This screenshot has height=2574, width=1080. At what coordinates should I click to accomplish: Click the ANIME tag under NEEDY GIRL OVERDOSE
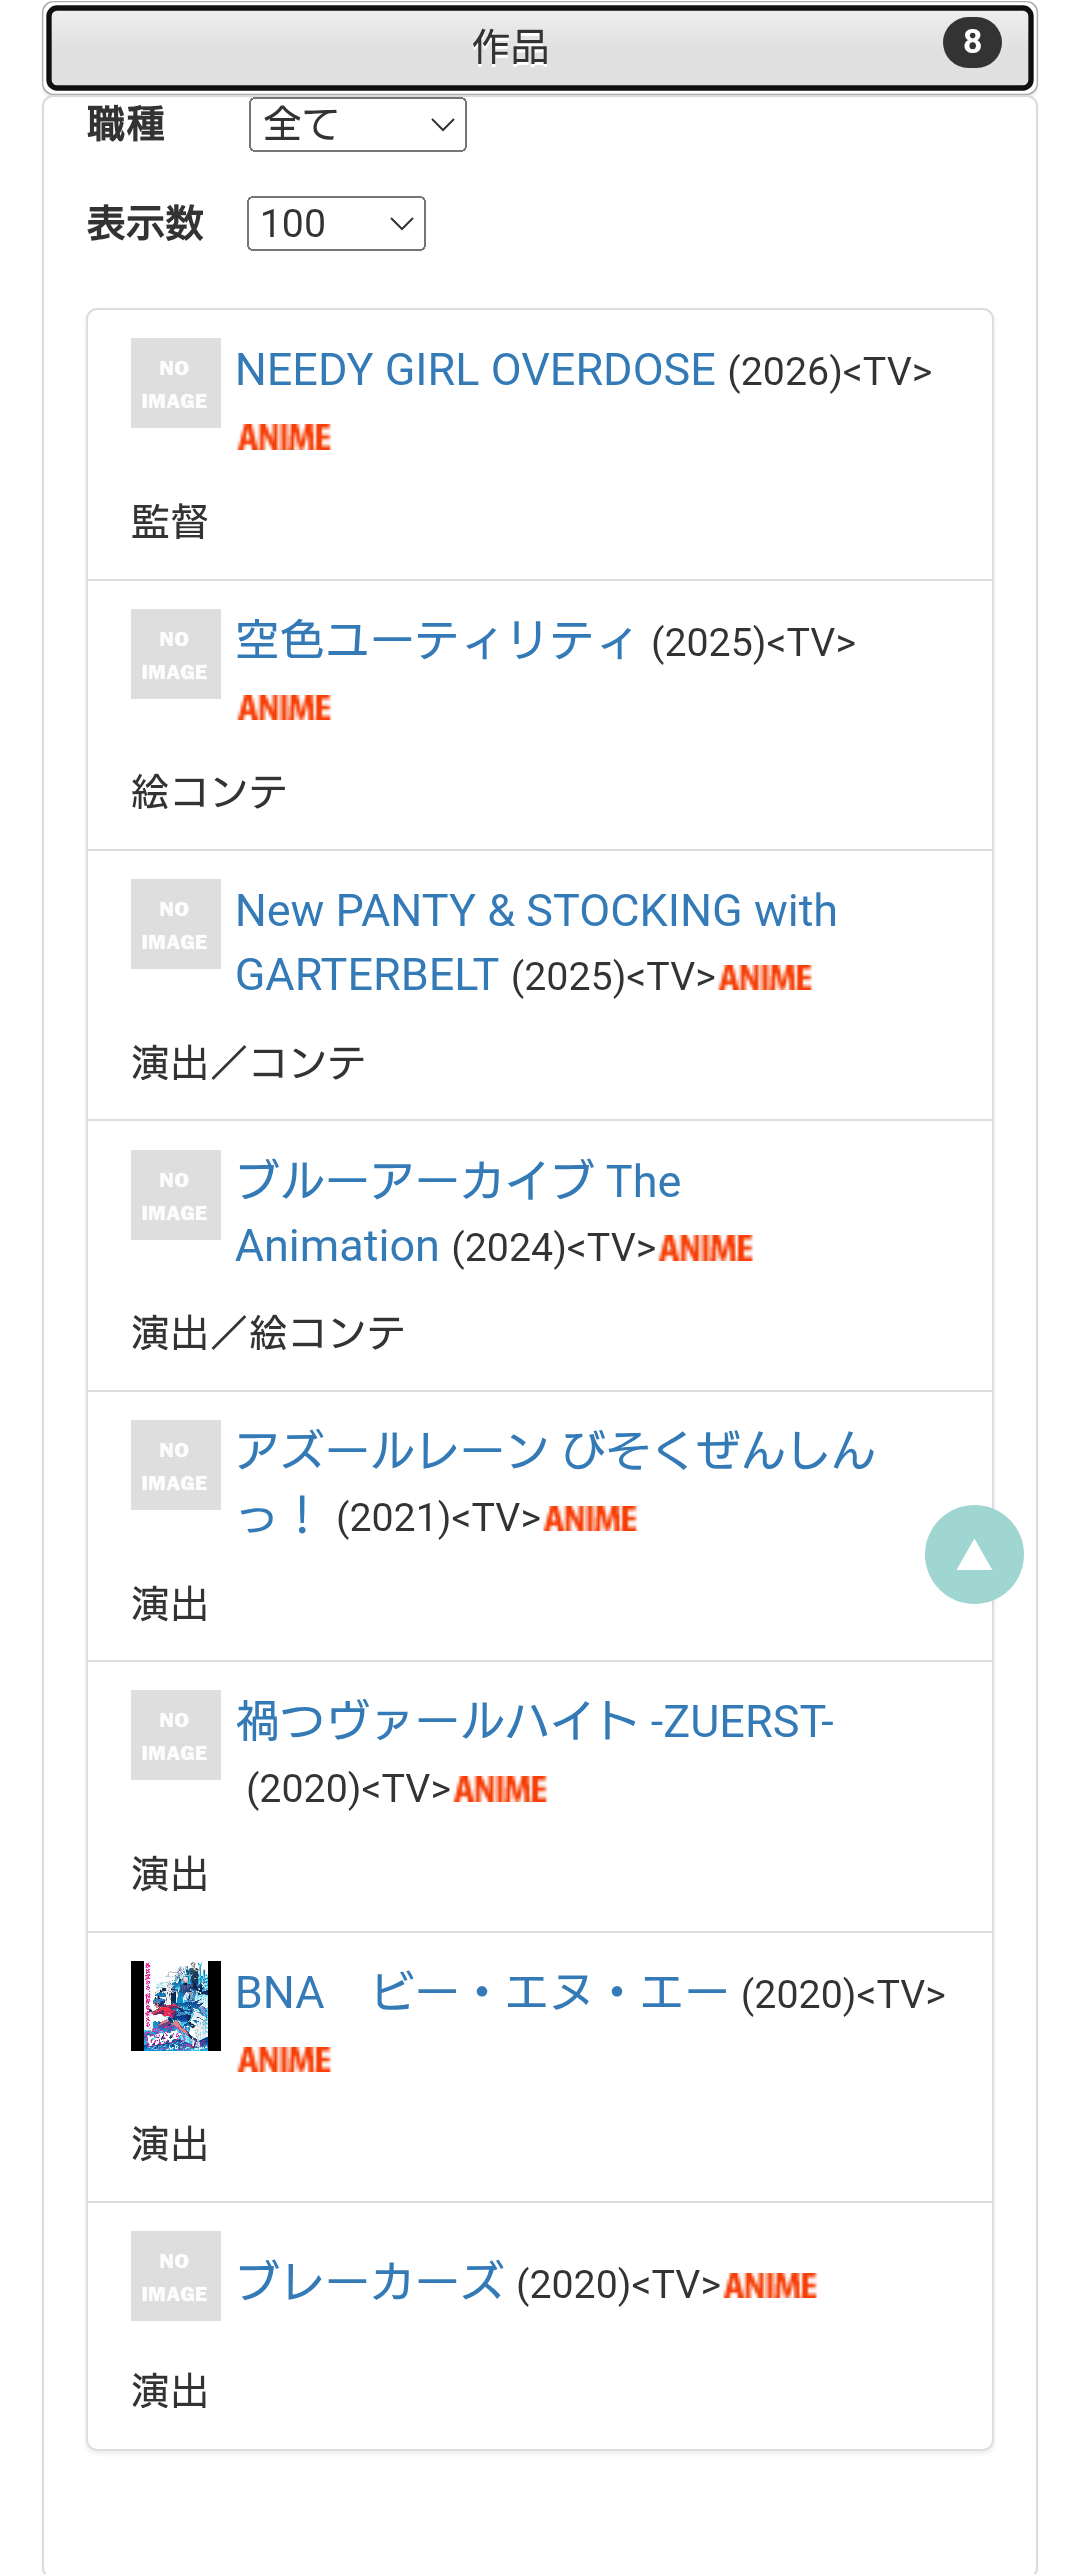coord(284,437)
